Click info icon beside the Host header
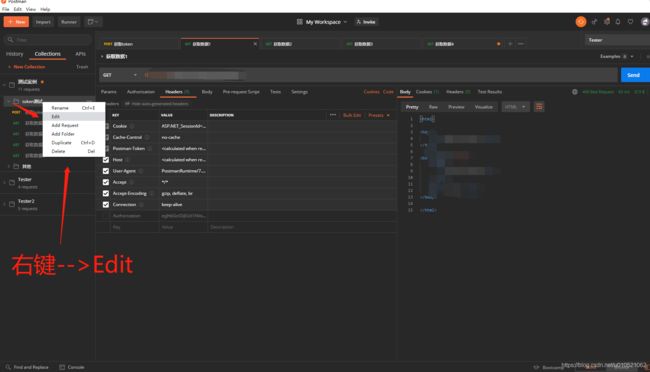The height and width of the screenshot is (372, 650). click(127, 160)
